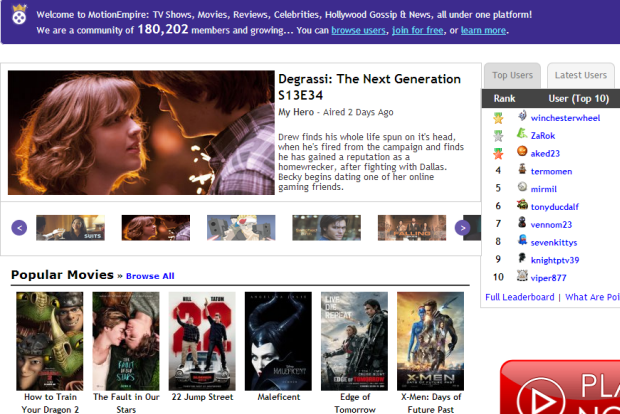Click tonyducdalf's avatar icon

tap(522, 204)
